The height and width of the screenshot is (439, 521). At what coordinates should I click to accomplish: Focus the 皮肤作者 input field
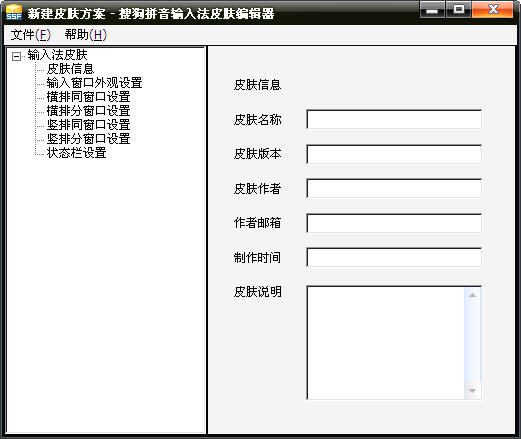(394, 188)
